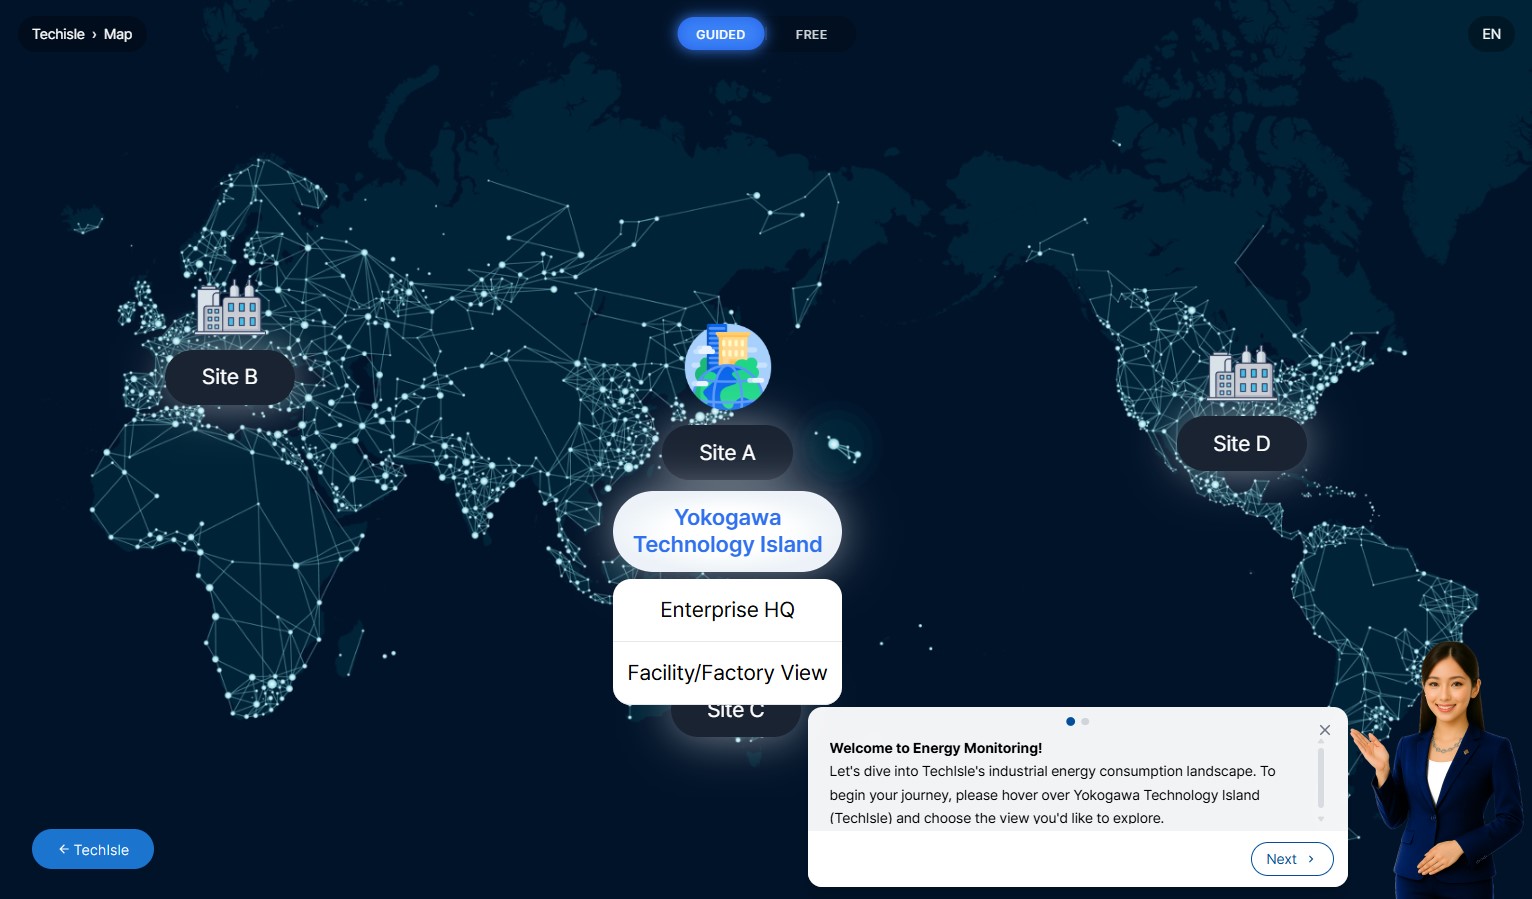This screenshot has height=899, width=1532.
Task: Select the Site B factory icon
Action: [229, 310]
